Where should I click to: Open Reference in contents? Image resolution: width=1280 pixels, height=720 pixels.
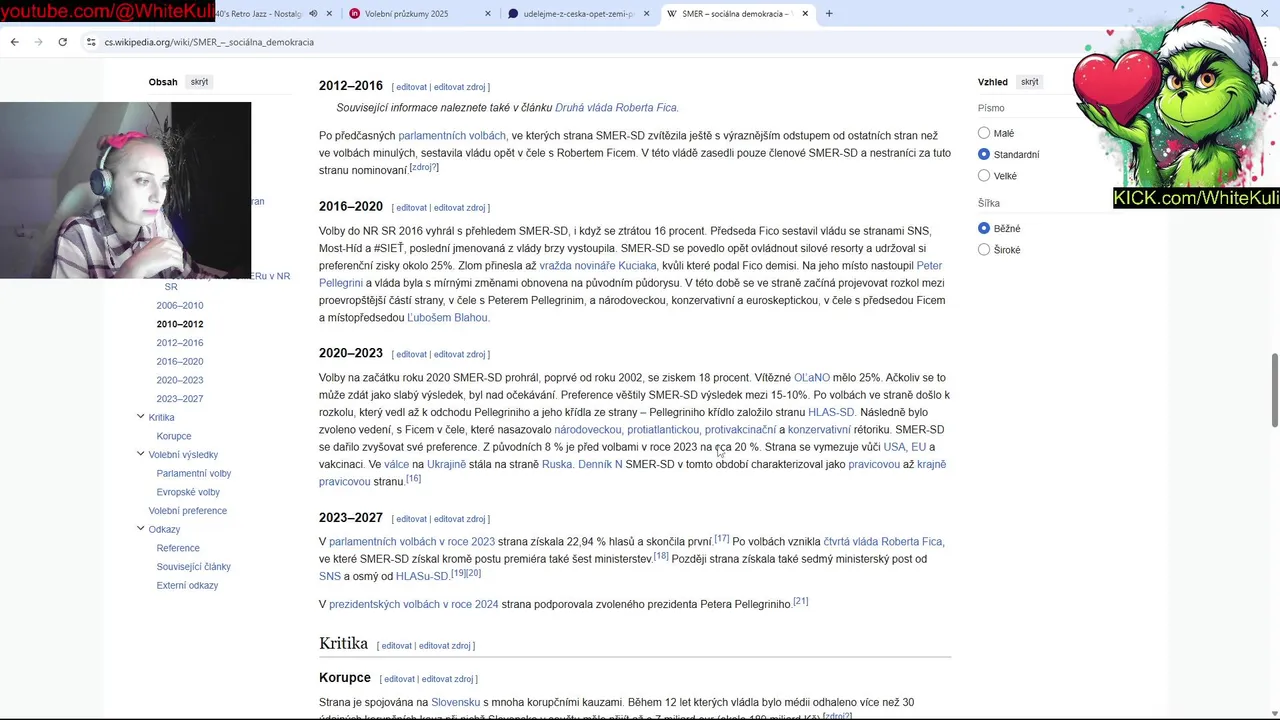pyautogui.click(x=178, y=548)
